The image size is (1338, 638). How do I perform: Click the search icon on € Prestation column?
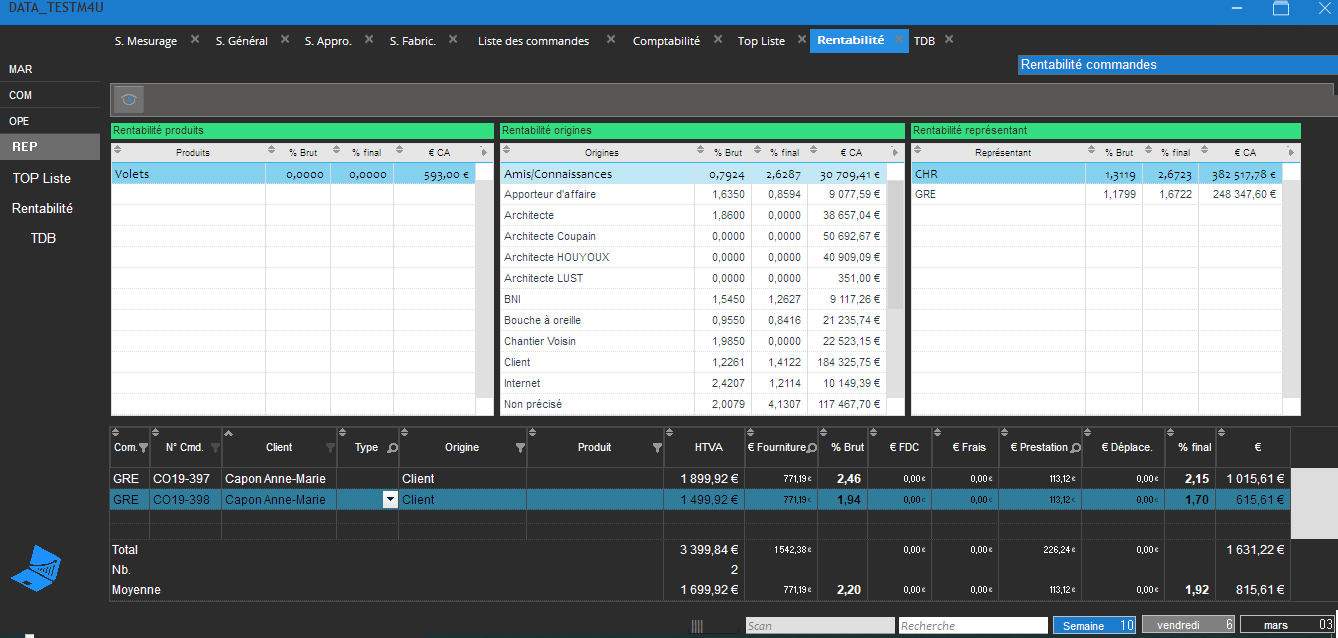coord(1075,448)
